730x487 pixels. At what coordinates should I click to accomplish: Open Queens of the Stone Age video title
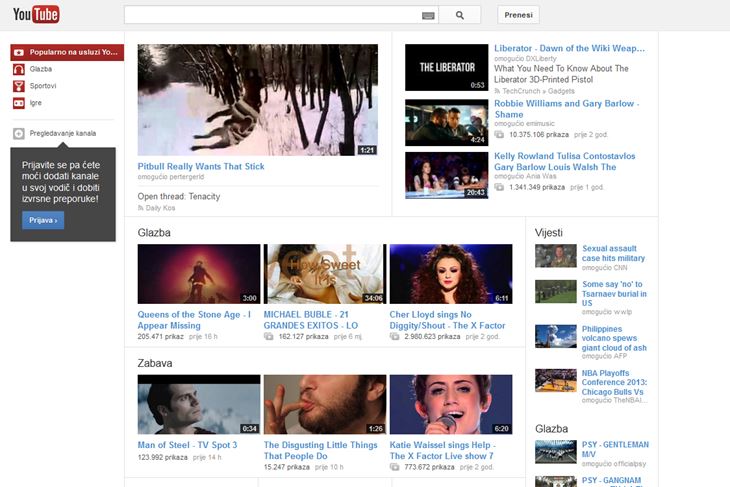tap(194, 320)
